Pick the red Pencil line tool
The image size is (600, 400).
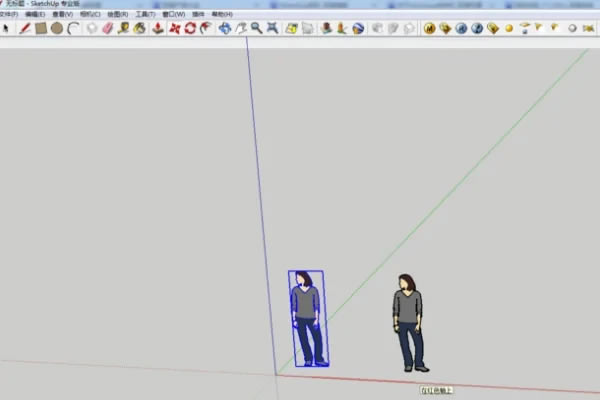click(24, 28)
